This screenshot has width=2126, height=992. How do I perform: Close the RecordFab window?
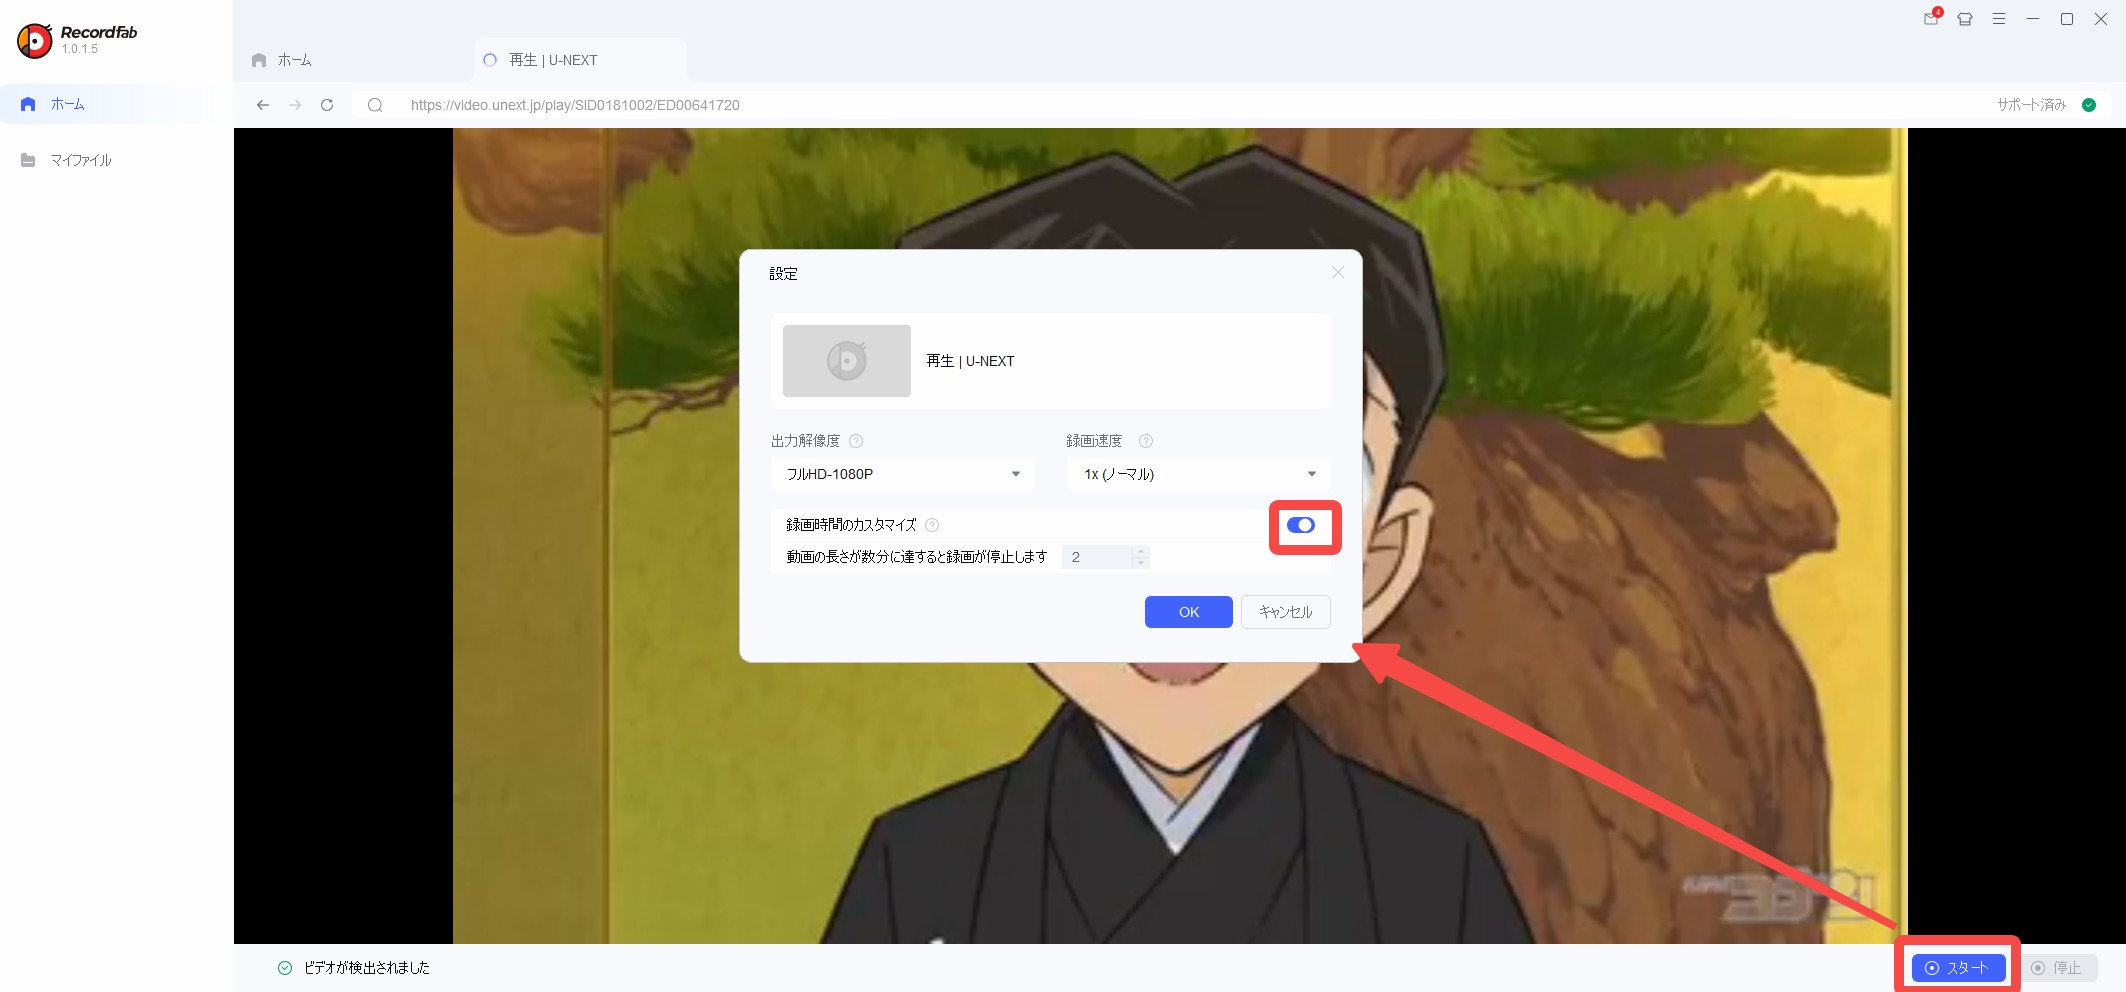pos(2101,19)
